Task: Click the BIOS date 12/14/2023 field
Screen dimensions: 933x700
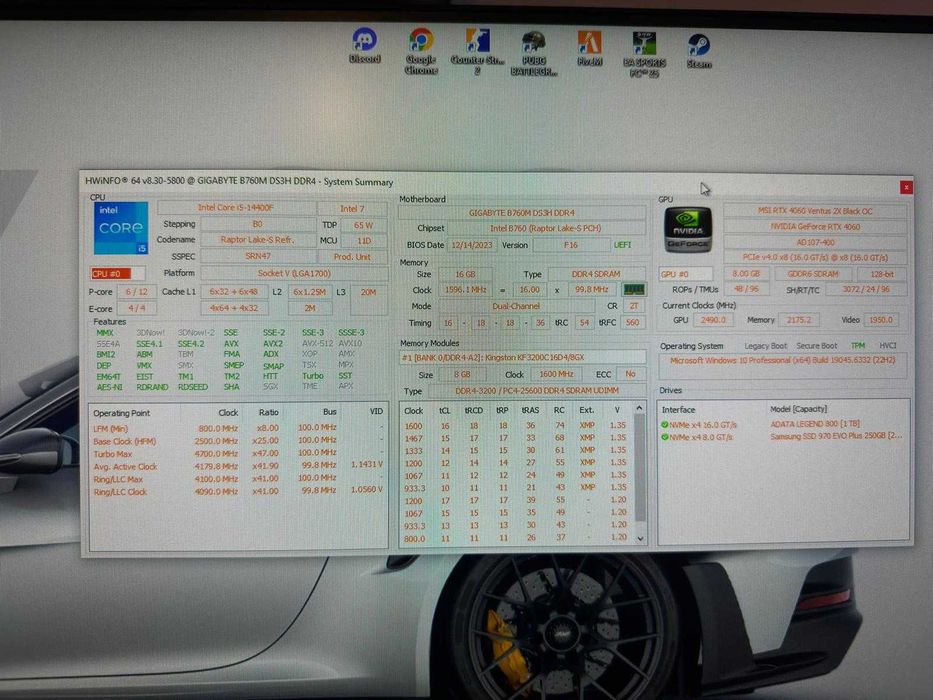Action: coord(471,245)
